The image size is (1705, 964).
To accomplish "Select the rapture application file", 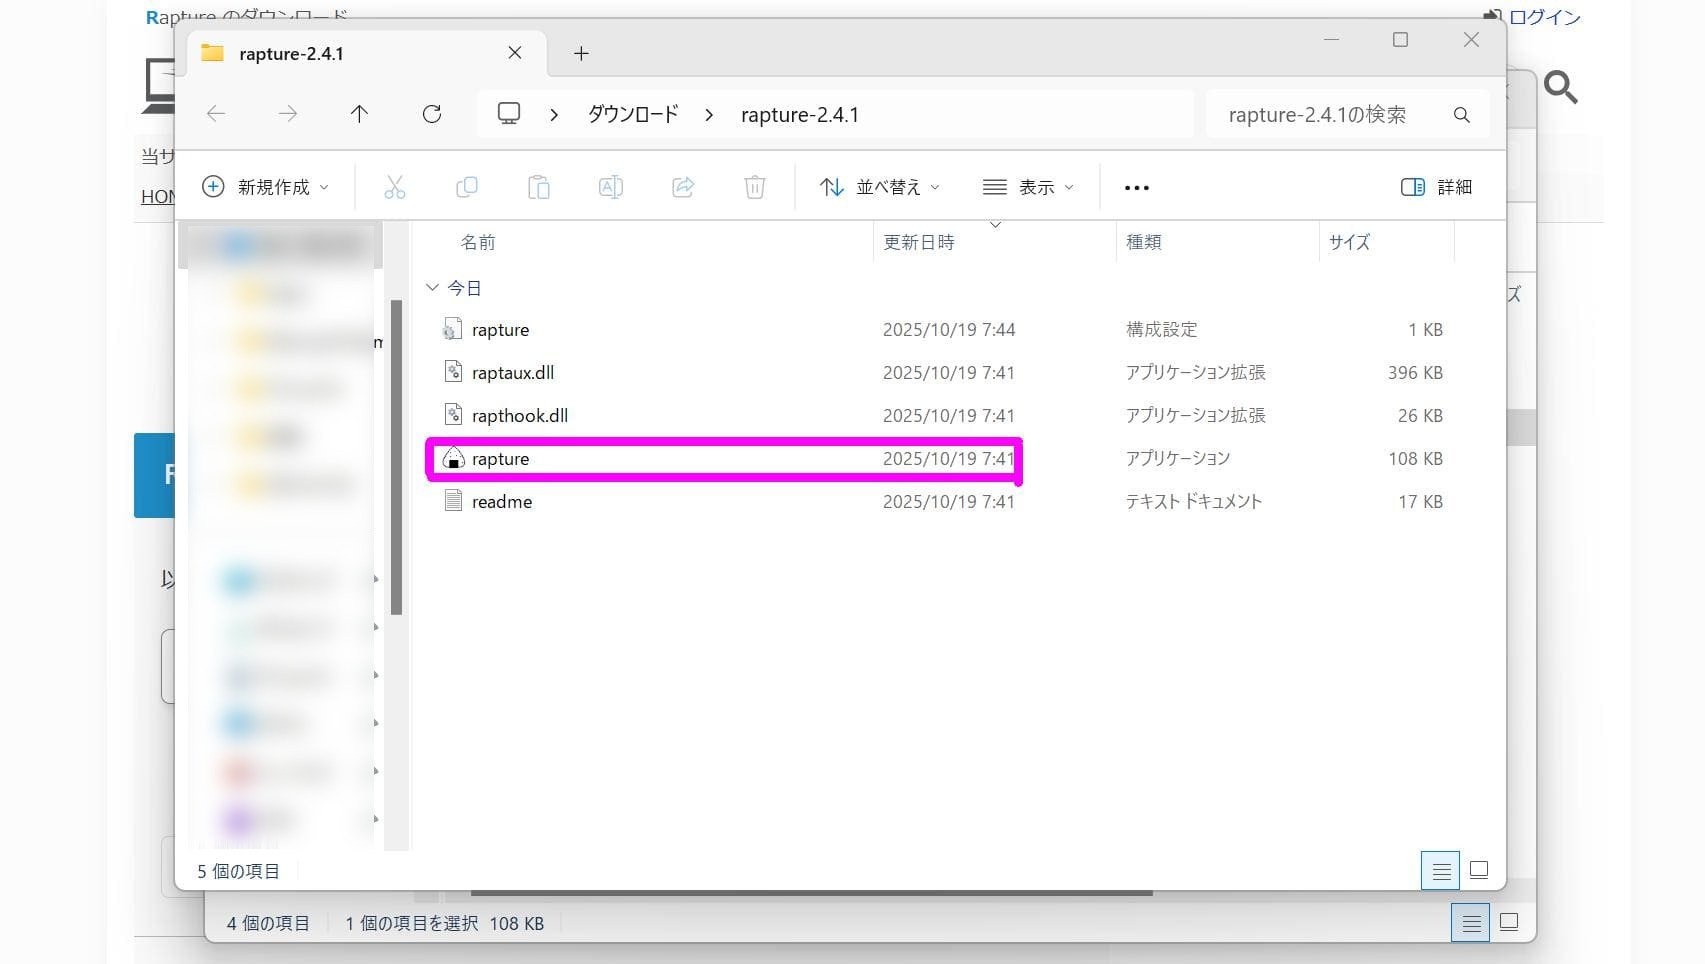I will 501,459.
